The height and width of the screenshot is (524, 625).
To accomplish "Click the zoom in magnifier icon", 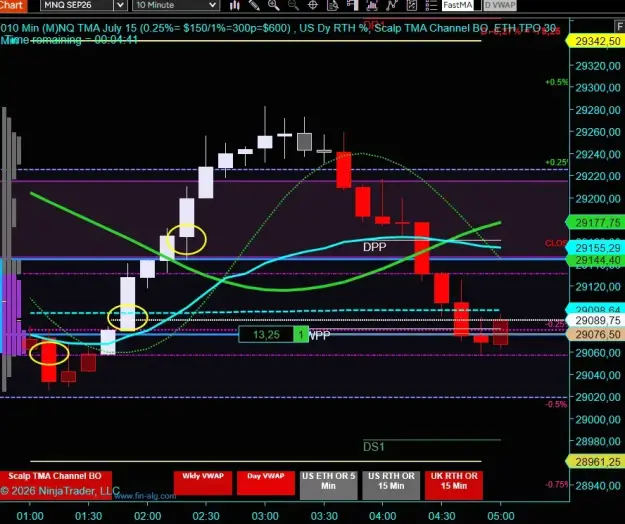I will [273, 5].
